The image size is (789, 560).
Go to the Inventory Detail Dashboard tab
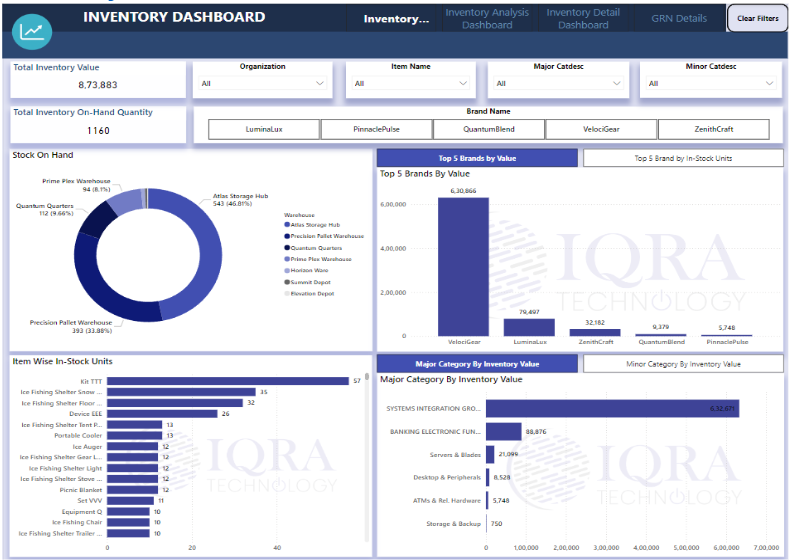583,18
